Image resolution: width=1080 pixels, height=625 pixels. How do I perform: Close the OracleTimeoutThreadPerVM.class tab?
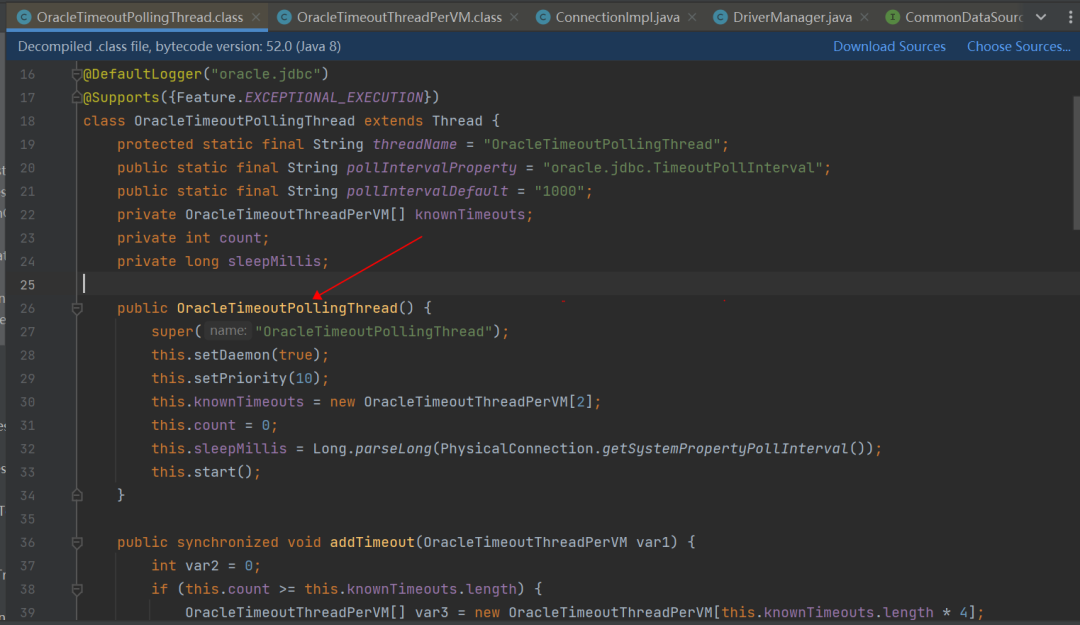(514, 17)
